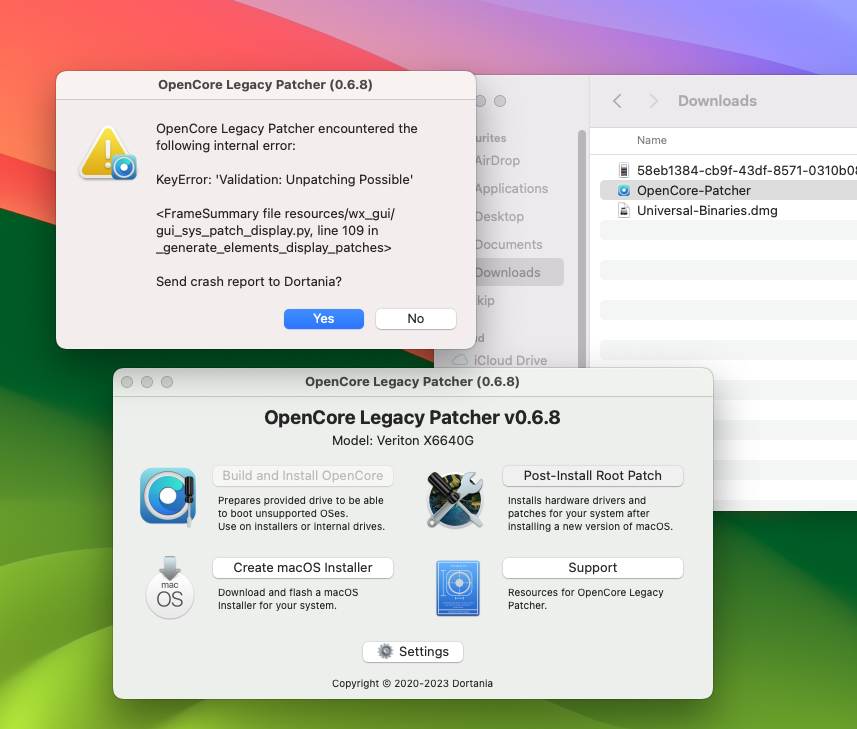
Task: Click the warning icon in error dialog
Action: [107, 153]
